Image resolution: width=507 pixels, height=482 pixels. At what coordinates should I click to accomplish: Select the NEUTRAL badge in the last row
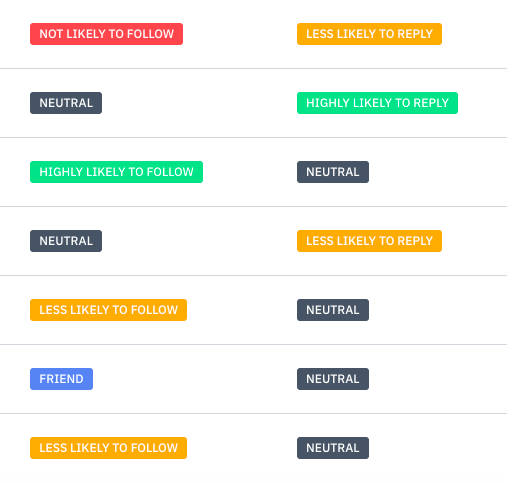coord(333,448)
